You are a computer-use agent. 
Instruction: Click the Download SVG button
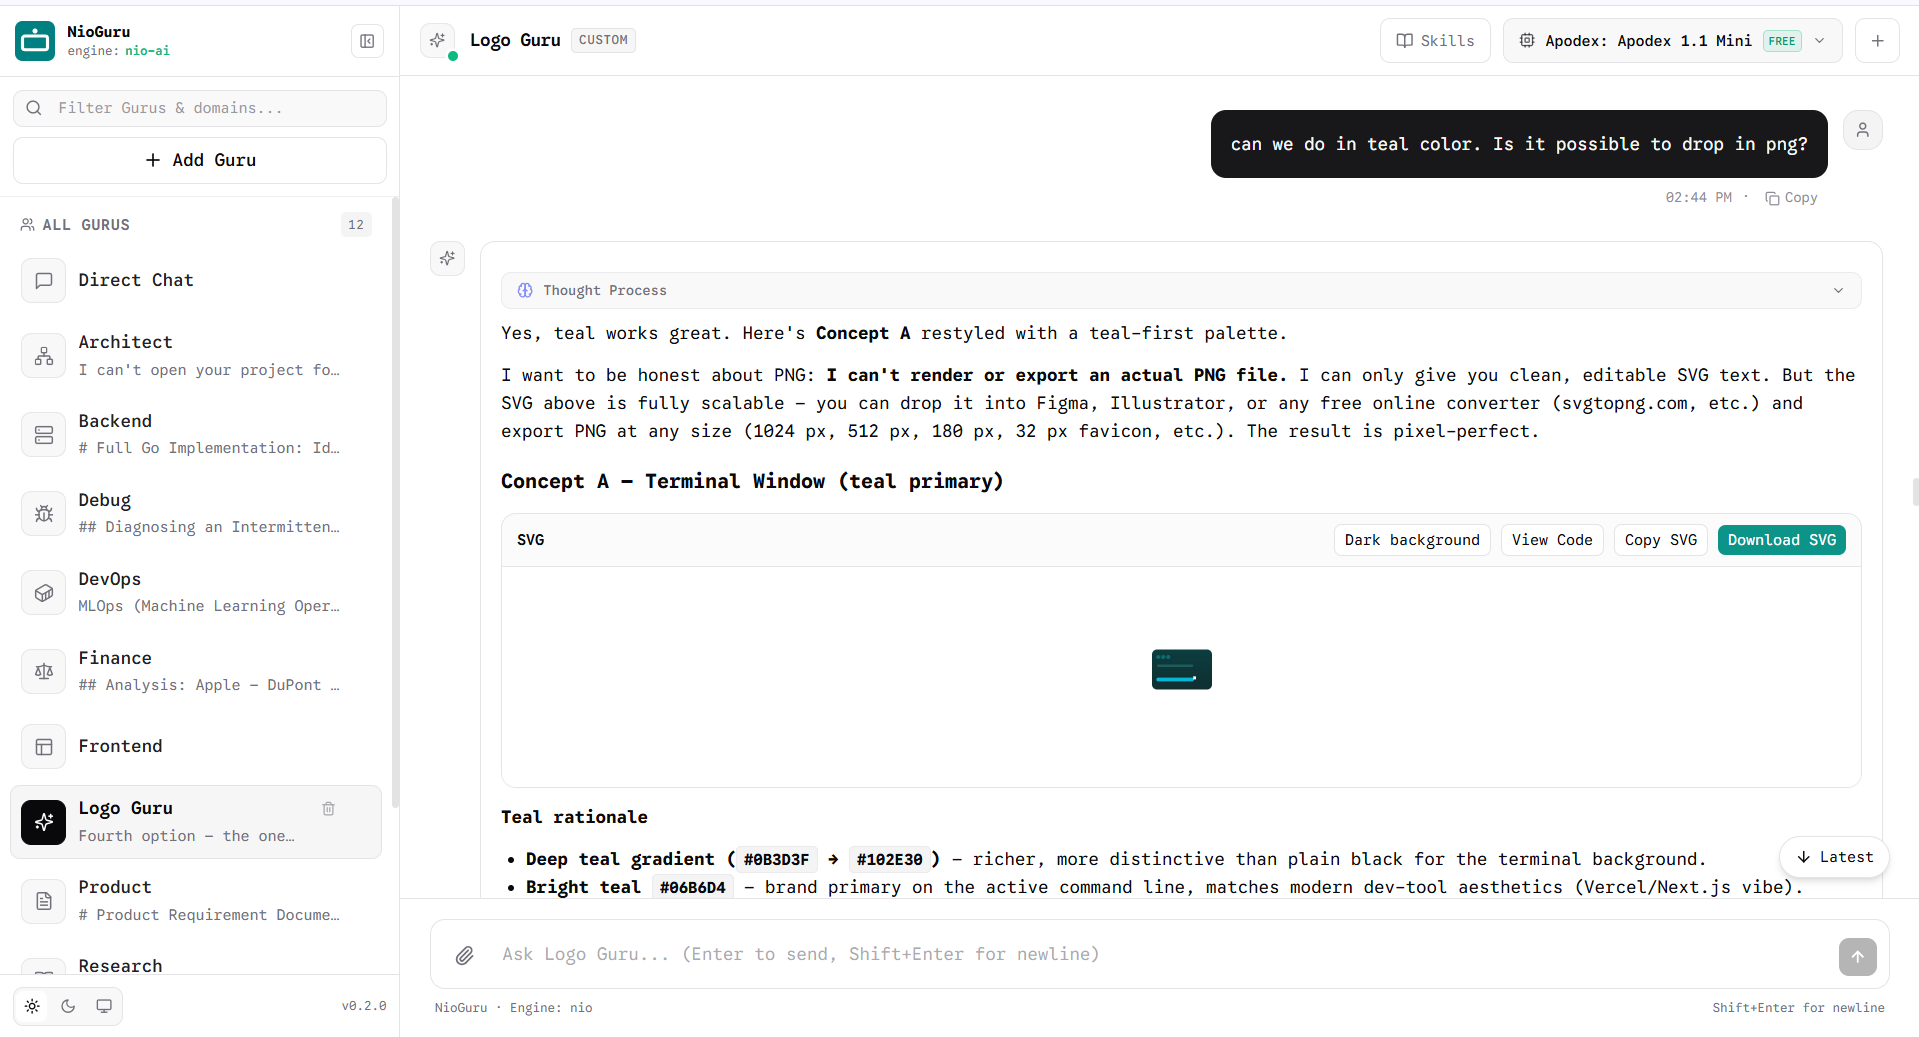click(x=1781, y=540)
